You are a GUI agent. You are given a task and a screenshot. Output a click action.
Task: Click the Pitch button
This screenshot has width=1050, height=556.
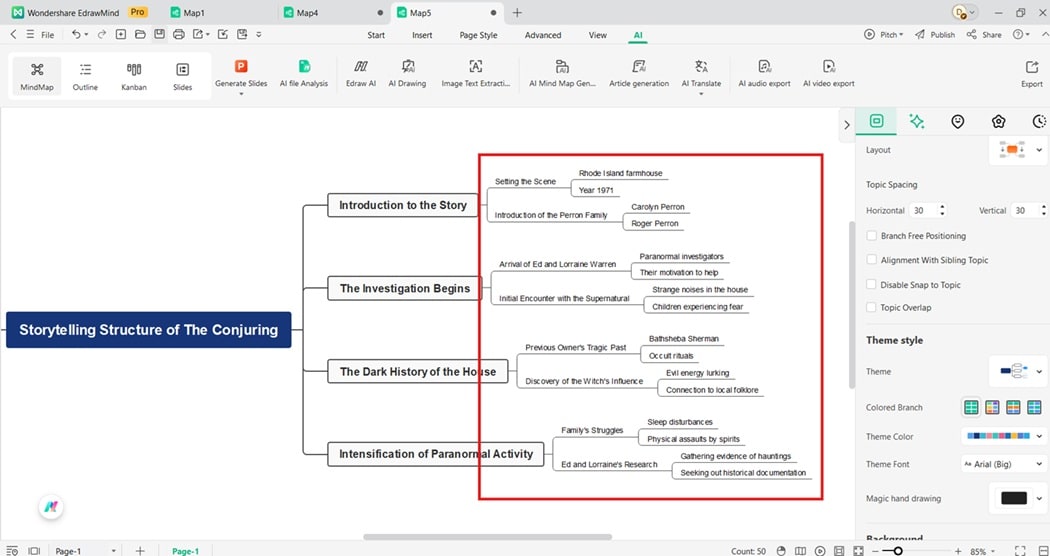point(883,34)
